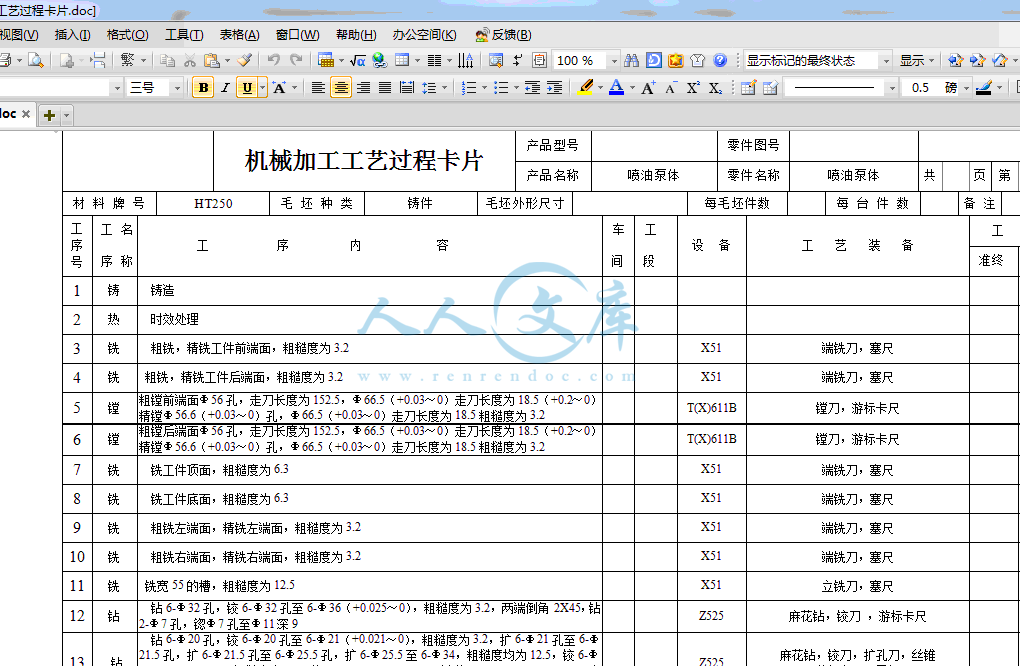
Task: Click the find binoculars icon
Action: [x=631, y=60]
